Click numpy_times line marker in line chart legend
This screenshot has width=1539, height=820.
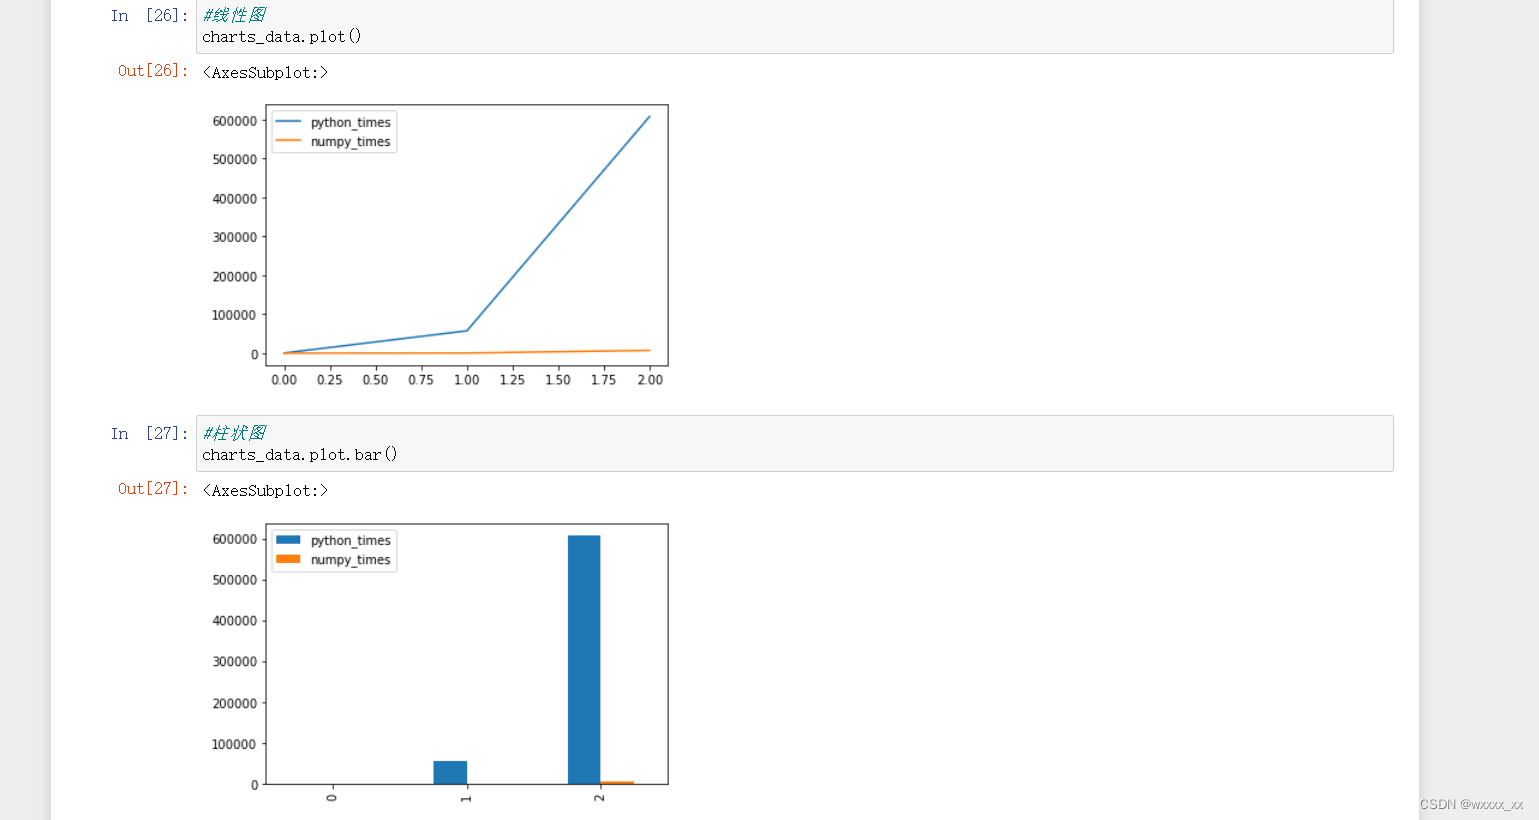288,141
